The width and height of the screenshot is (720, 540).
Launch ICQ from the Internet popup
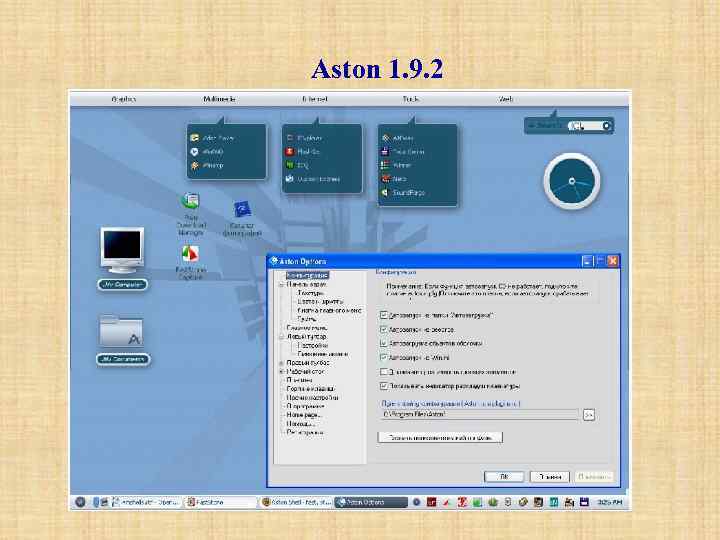pyautogui.click(x=298, y=165)
